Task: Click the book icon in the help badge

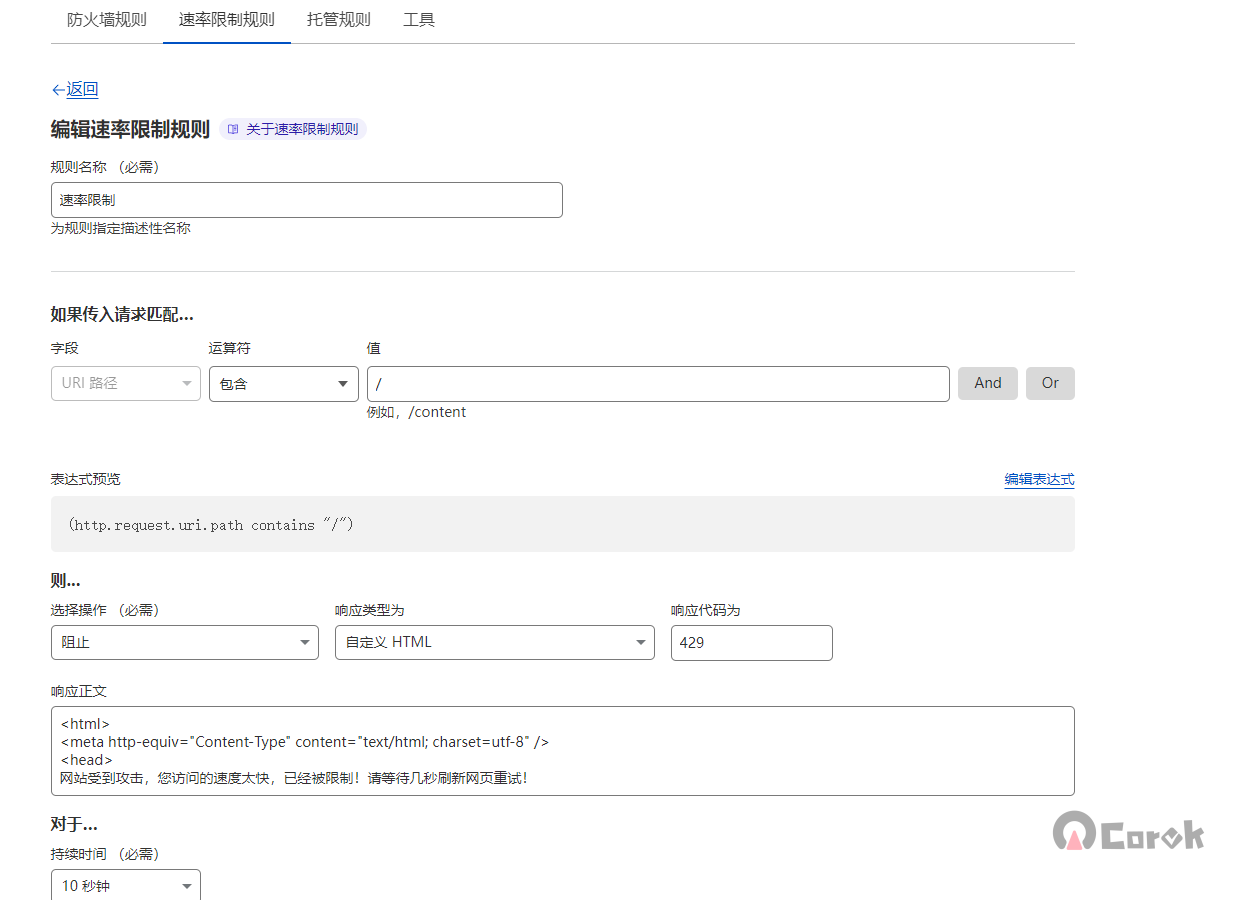Action: click(233, 129)
